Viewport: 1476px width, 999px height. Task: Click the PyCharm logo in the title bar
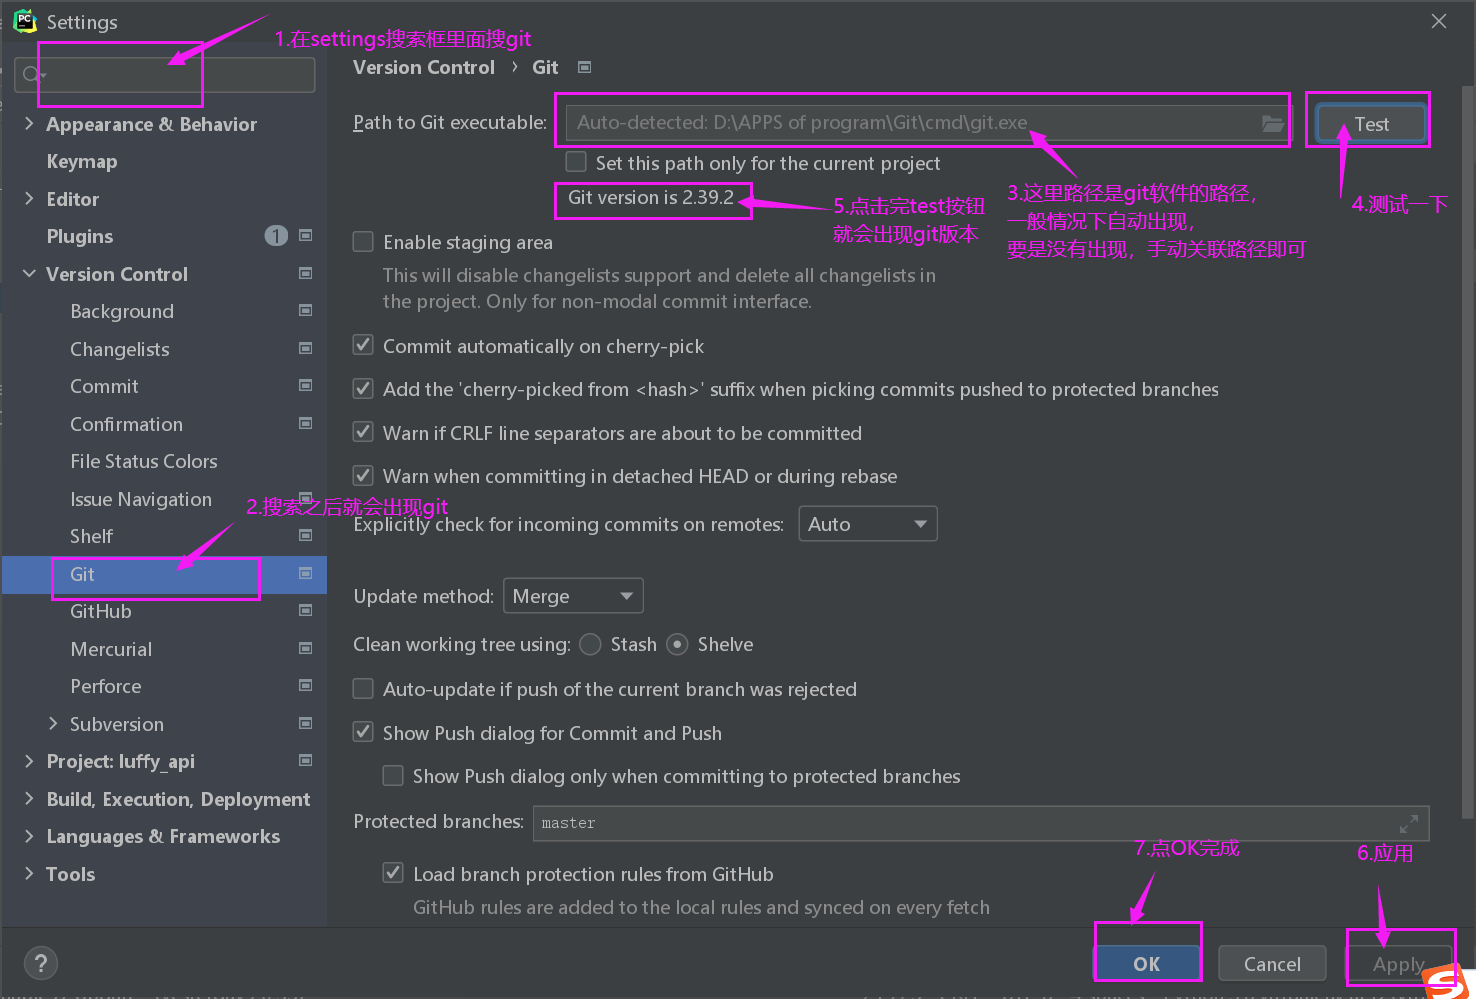click(x=25, y=21)
